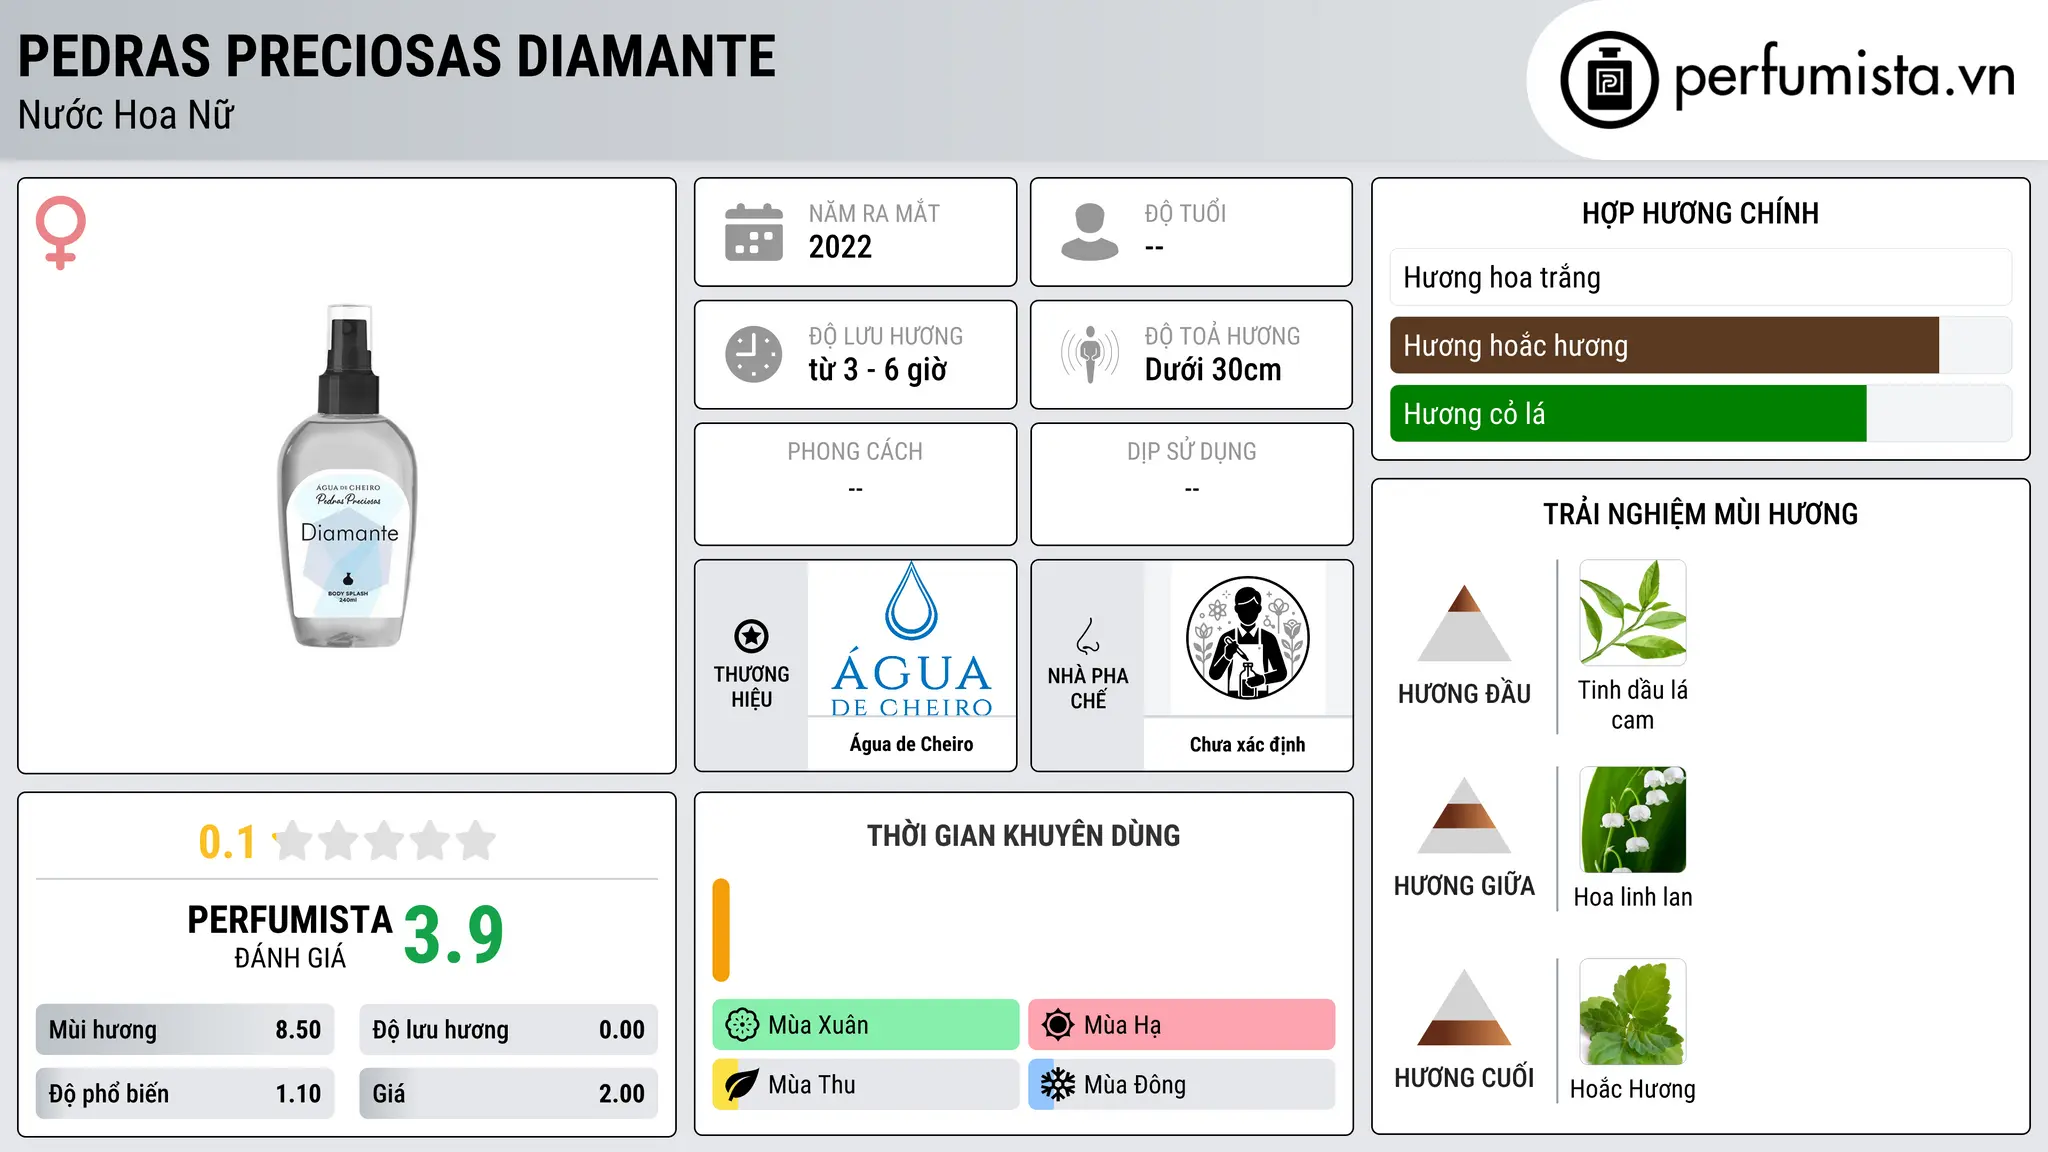Click the Hương hoa trắng accord bar
The width and height of the screenshot is (2048, 1152).
click(x=1701, y=277)
